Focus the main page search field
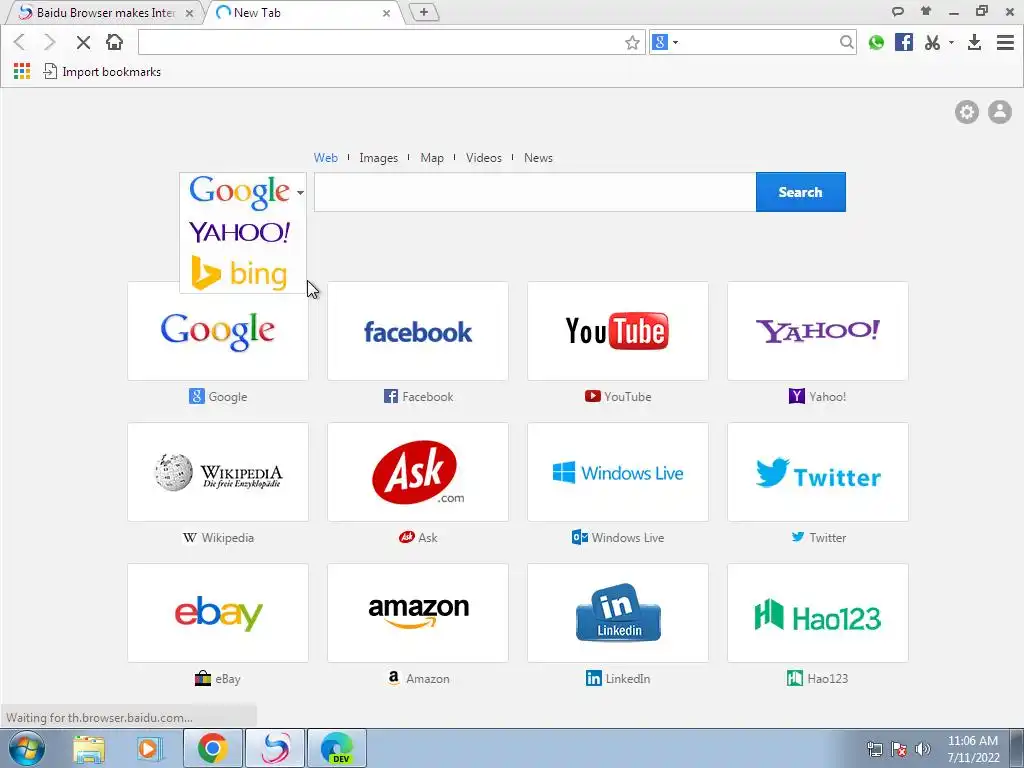The image size is (1024, 768). pos(535,192)
